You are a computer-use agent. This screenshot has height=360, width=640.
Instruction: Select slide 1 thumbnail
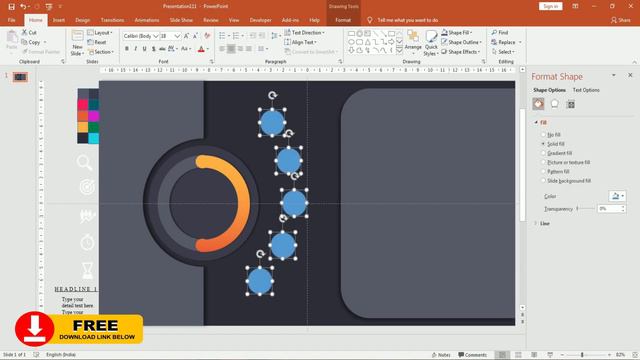(x=20, y=77)
